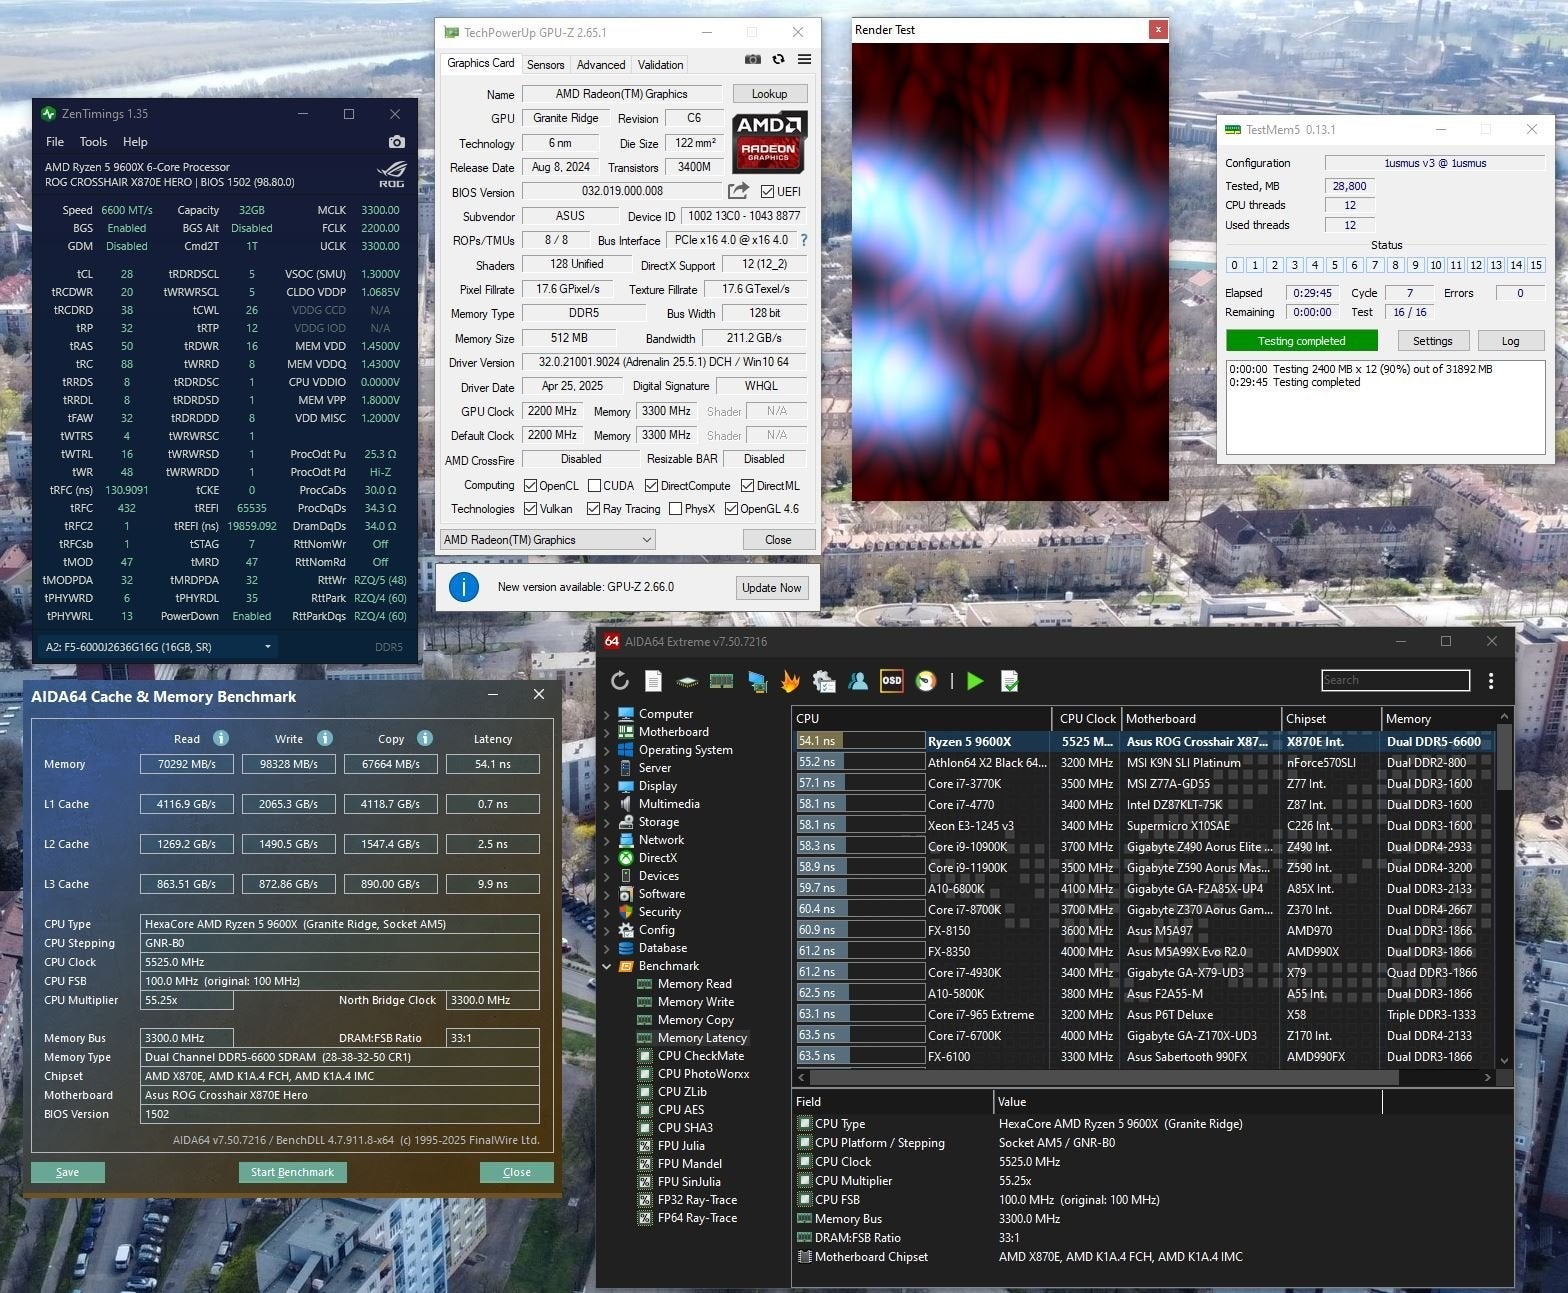Select Memory Read under Benchmark tree
Viewport: 1568px width, 1293px height.
(x=694, y=984)
